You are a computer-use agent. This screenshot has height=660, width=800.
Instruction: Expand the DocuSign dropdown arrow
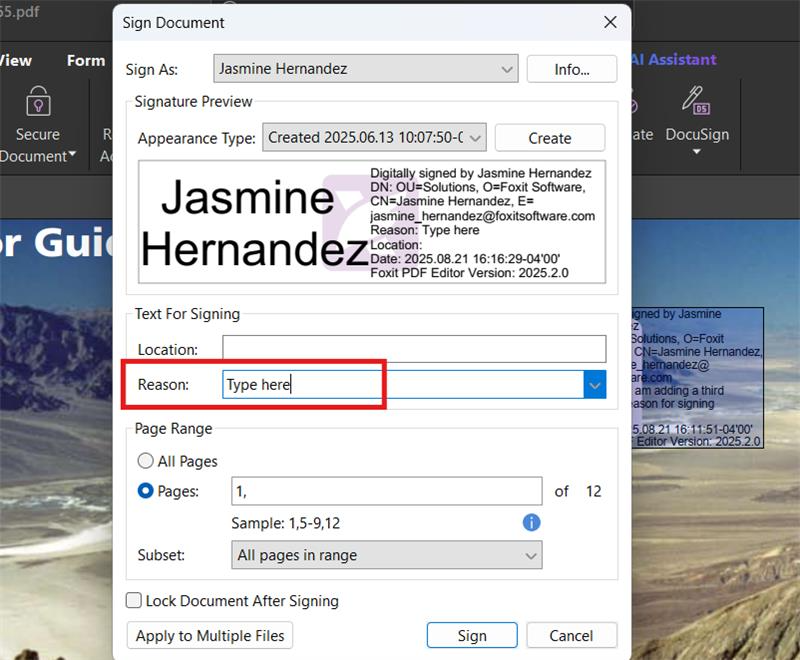coord(696,152)
